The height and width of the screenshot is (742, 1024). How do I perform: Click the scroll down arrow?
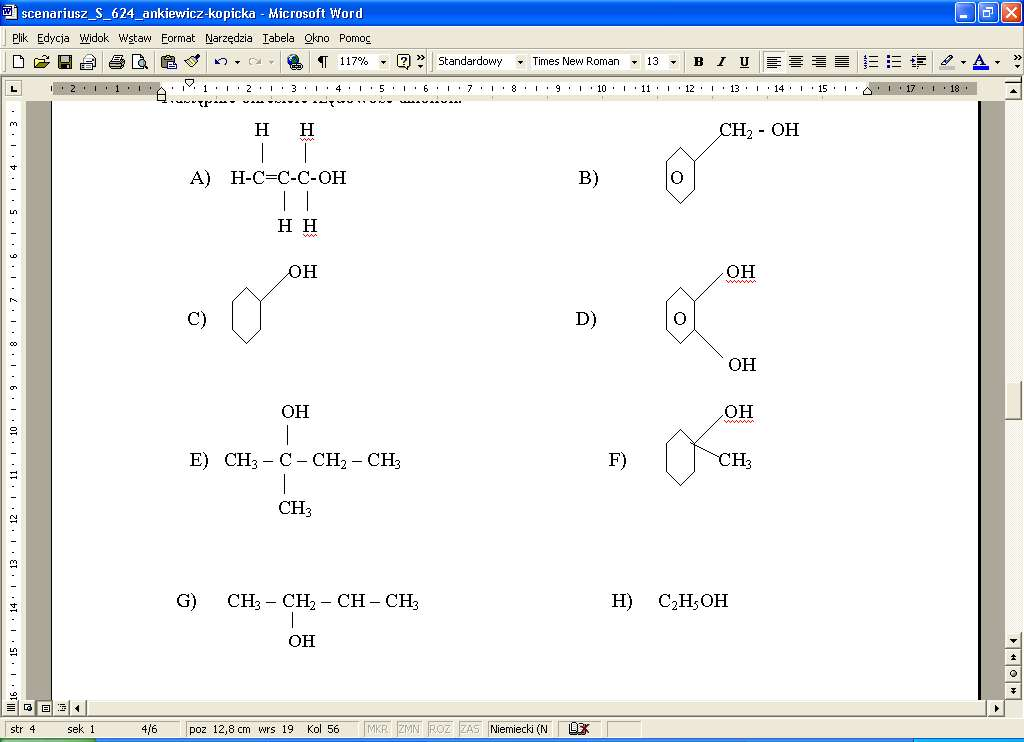pyautogui.click(x=1013, y=641)
